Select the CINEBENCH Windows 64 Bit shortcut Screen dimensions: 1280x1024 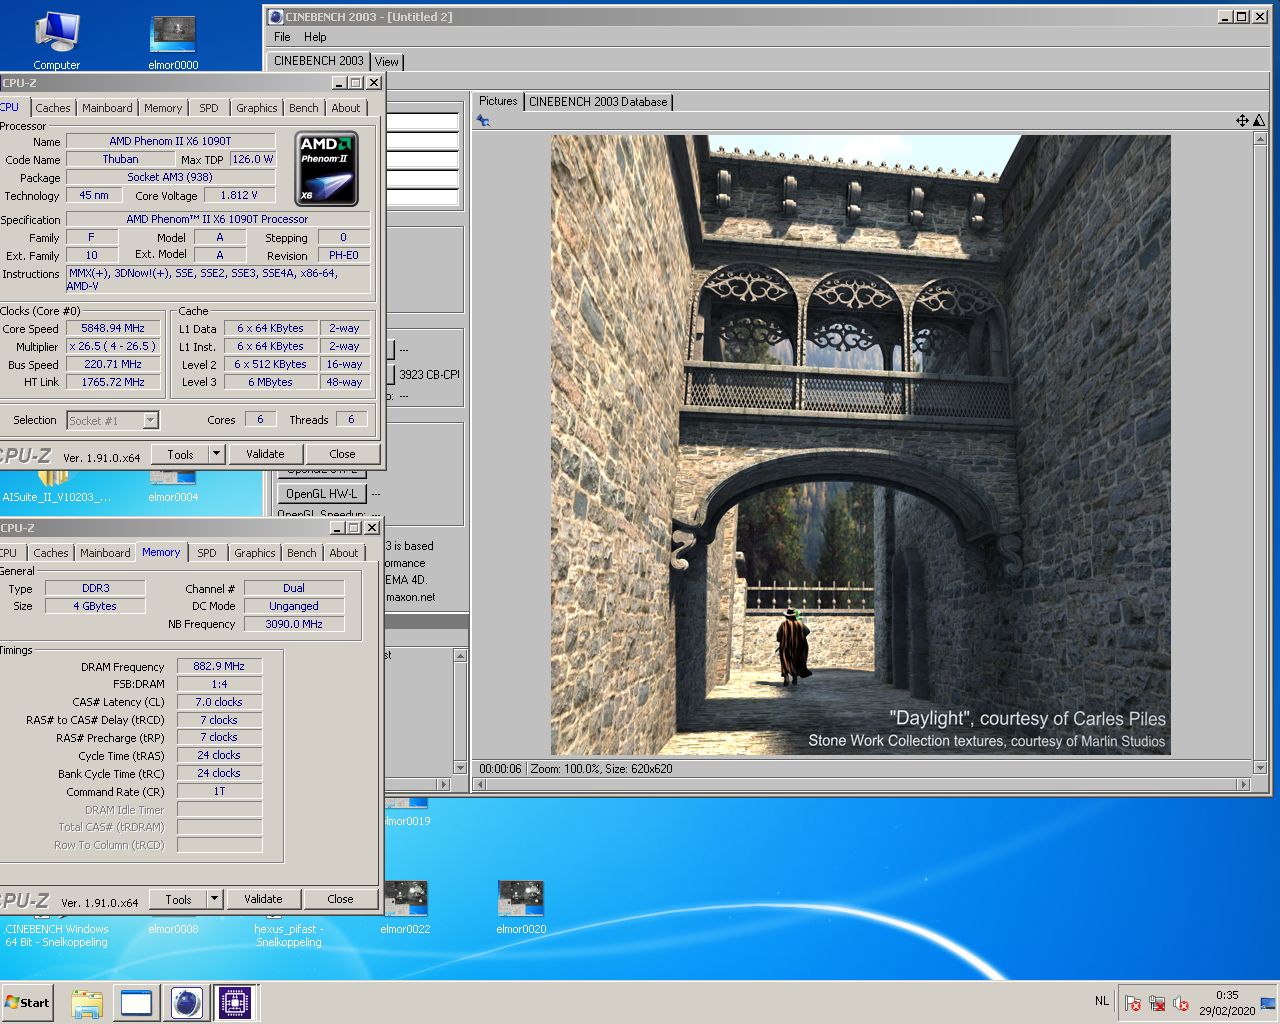(57, 935)
